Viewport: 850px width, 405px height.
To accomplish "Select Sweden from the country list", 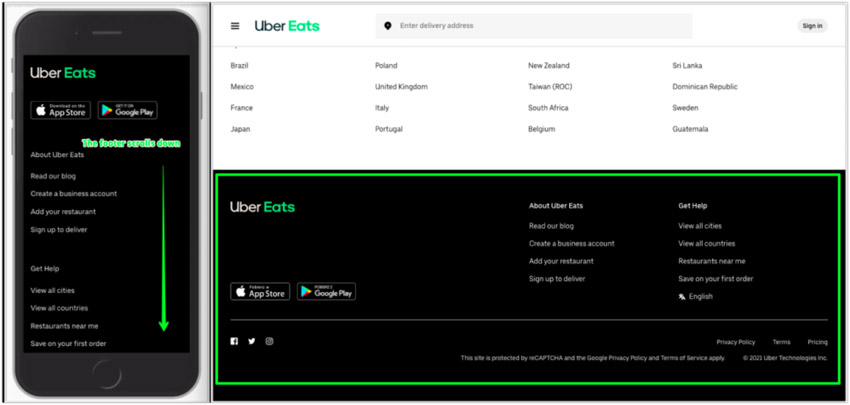I will [685, 108].
